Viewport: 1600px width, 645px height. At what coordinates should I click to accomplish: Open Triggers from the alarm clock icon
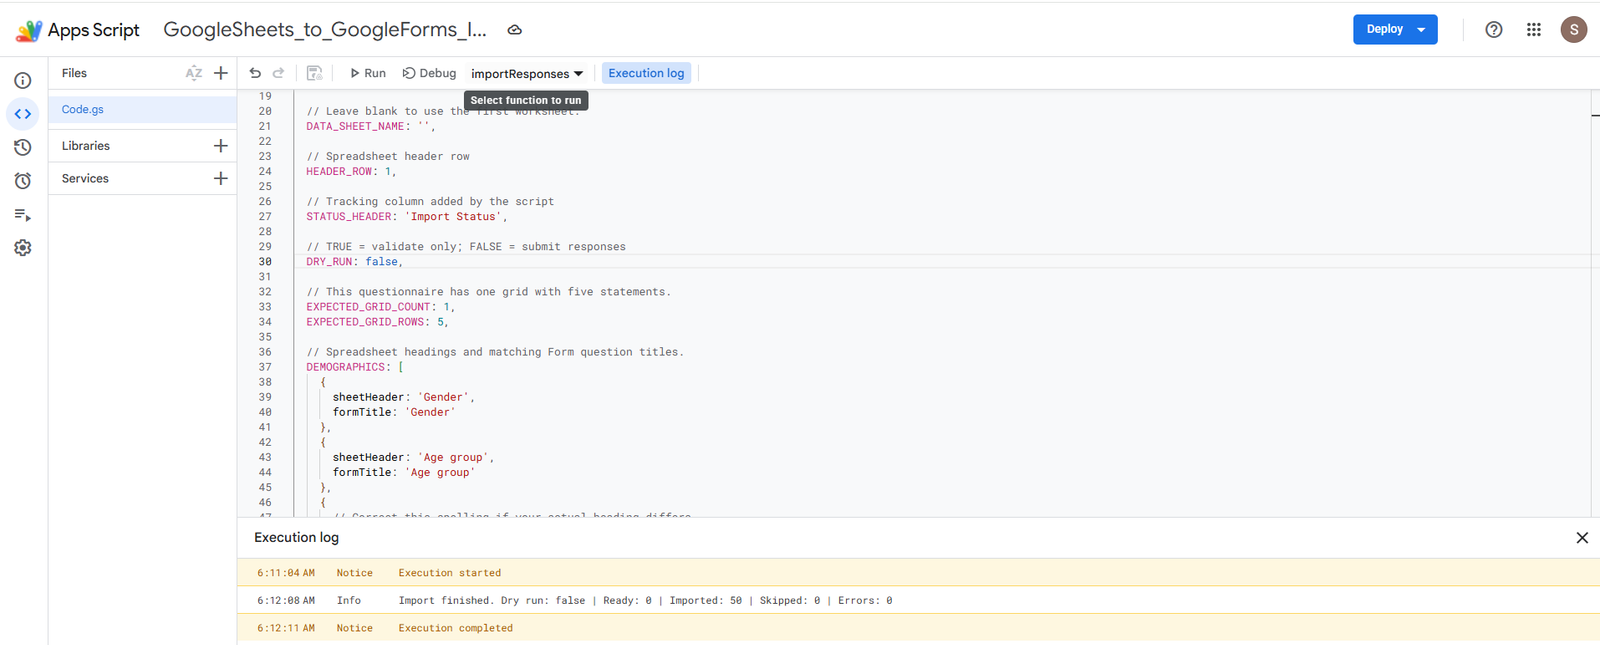coord(23,181)
